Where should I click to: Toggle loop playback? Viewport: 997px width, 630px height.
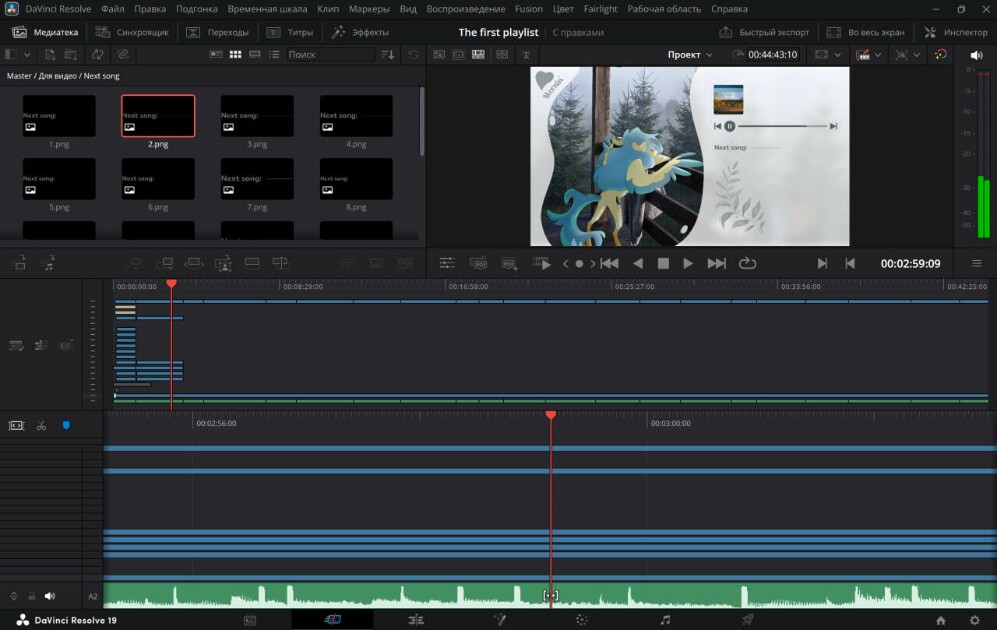coord(748,263)
